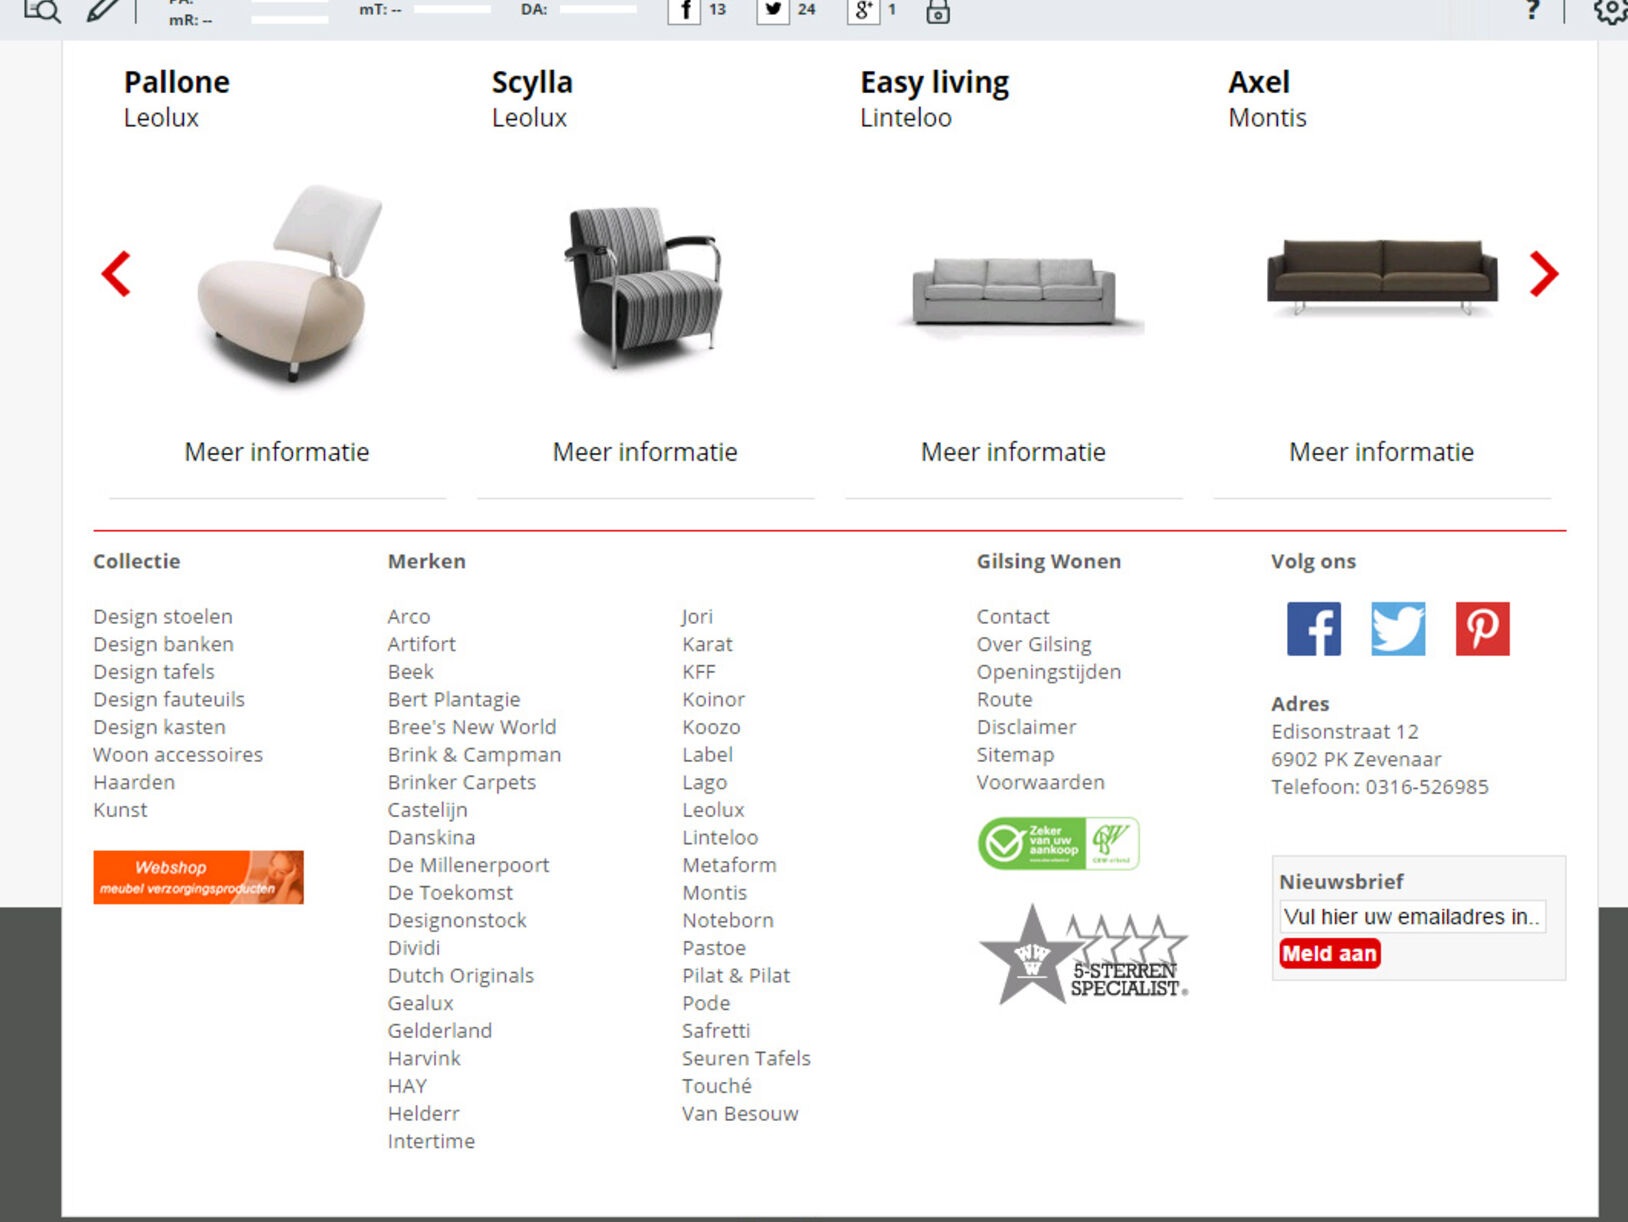Click the Scylla striped armchair image
Viewport: 1628px width, 1222px height.
click(x=643, y=286)
